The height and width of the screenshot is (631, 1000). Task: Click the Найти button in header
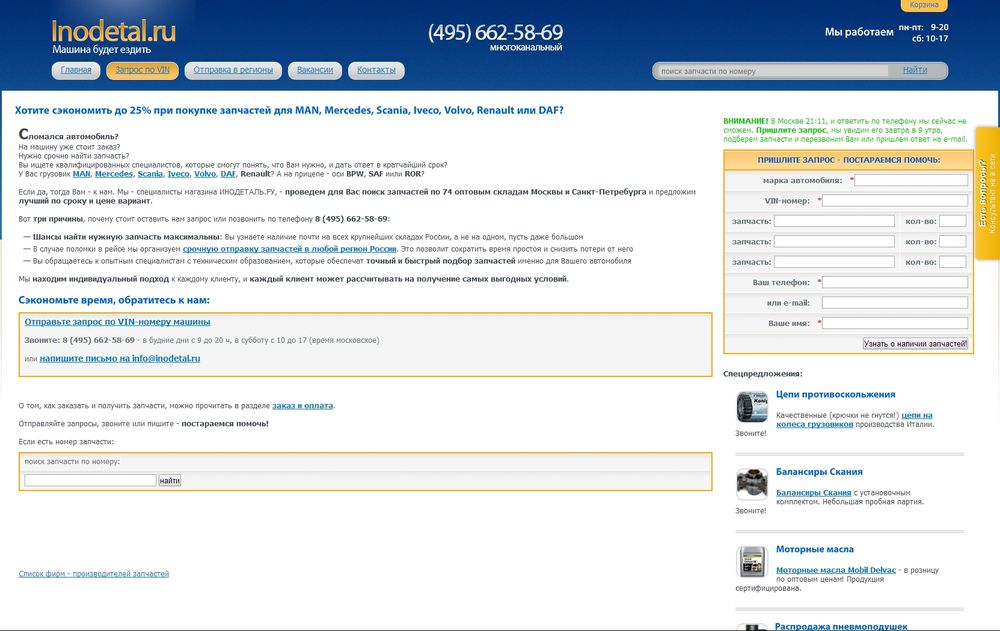(x=915, y=70)
